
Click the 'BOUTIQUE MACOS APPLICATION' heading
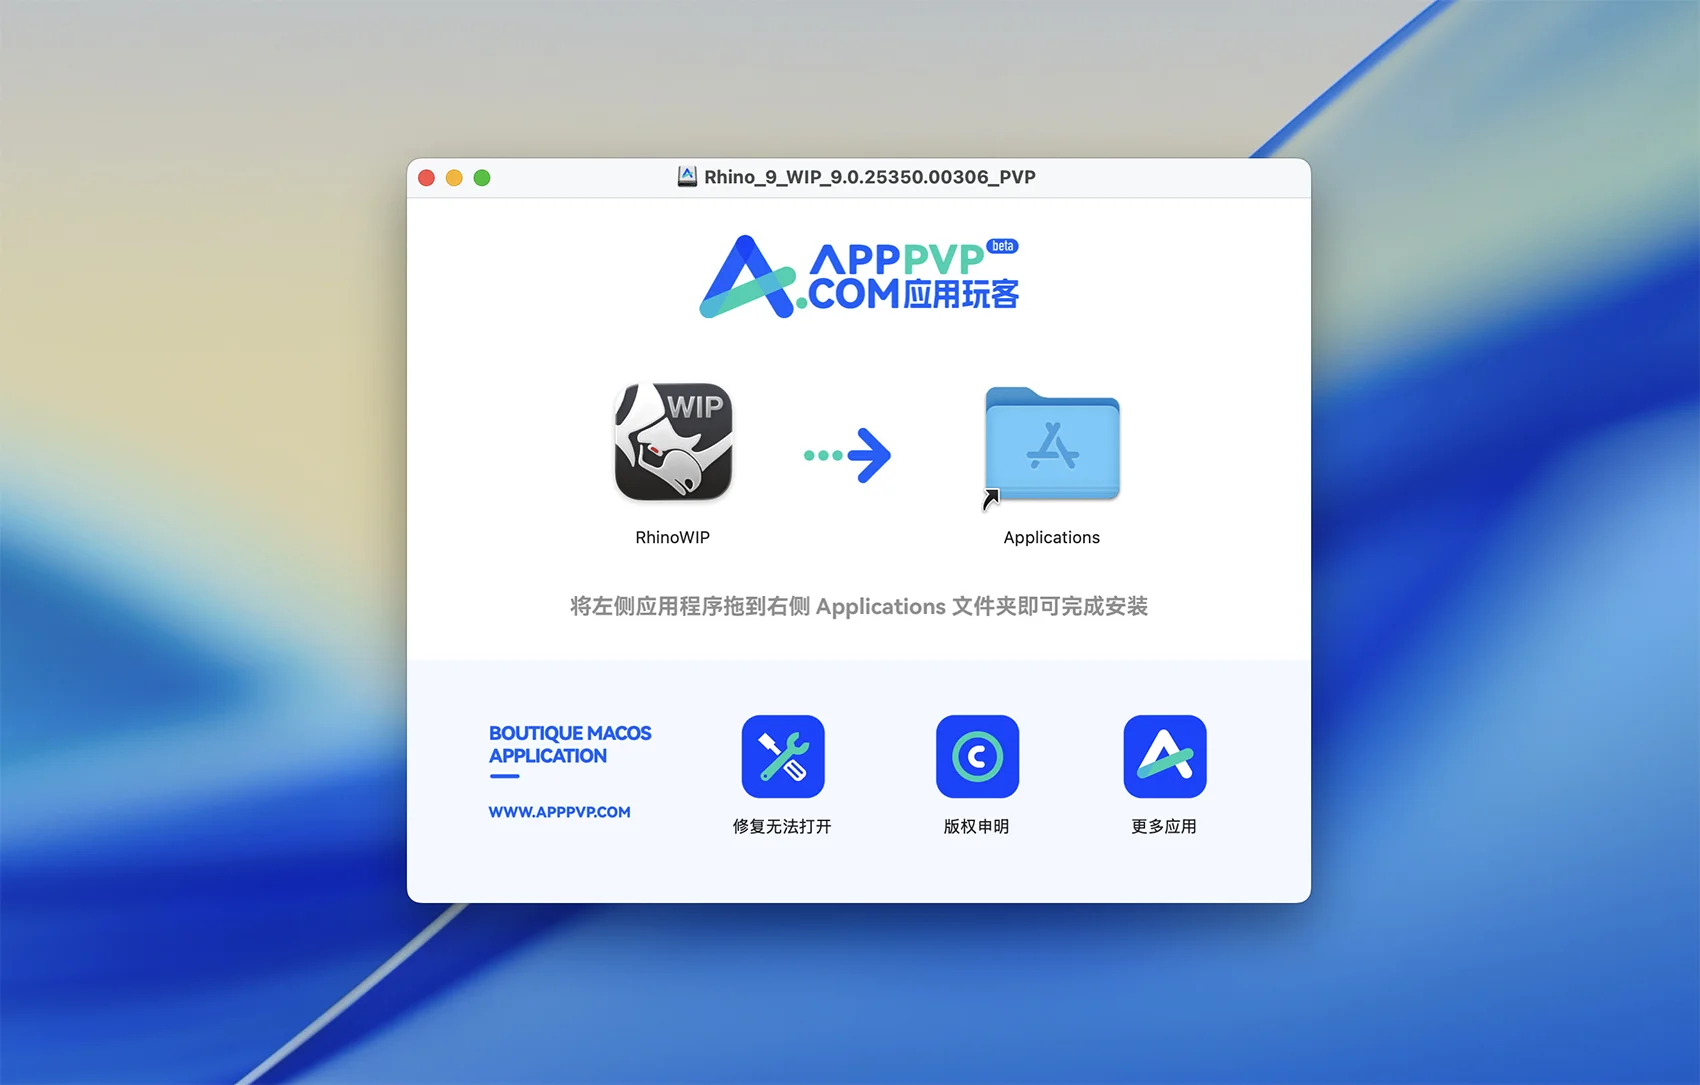569,744
